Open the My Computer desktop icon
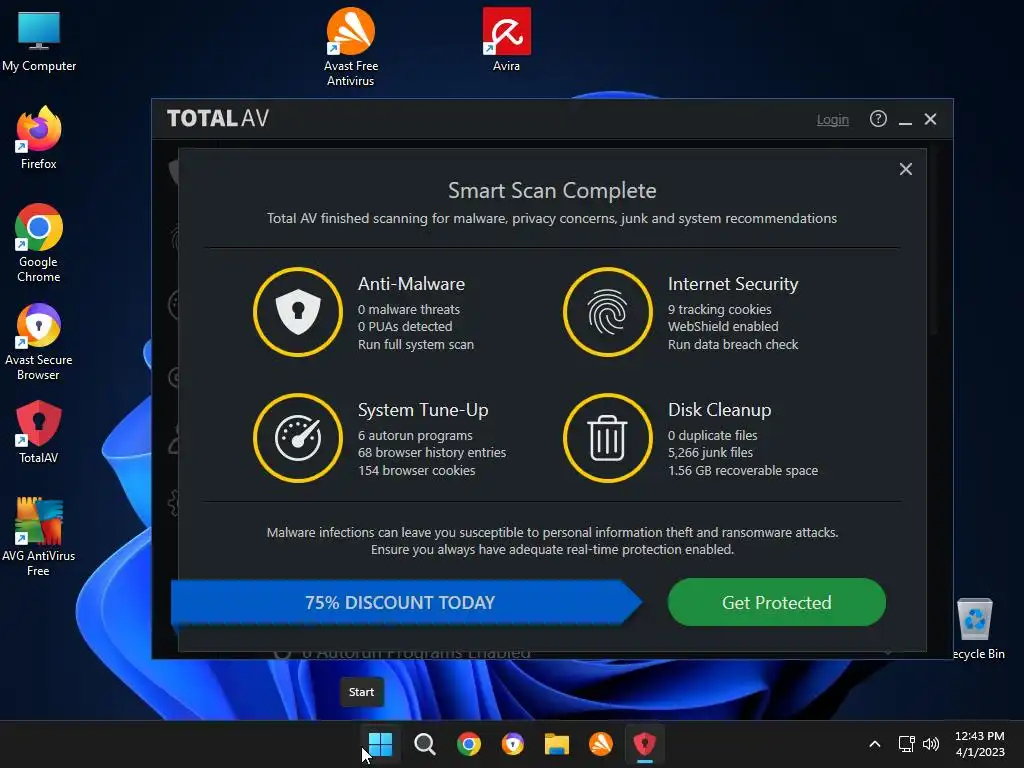 click(x=39, y=42)
